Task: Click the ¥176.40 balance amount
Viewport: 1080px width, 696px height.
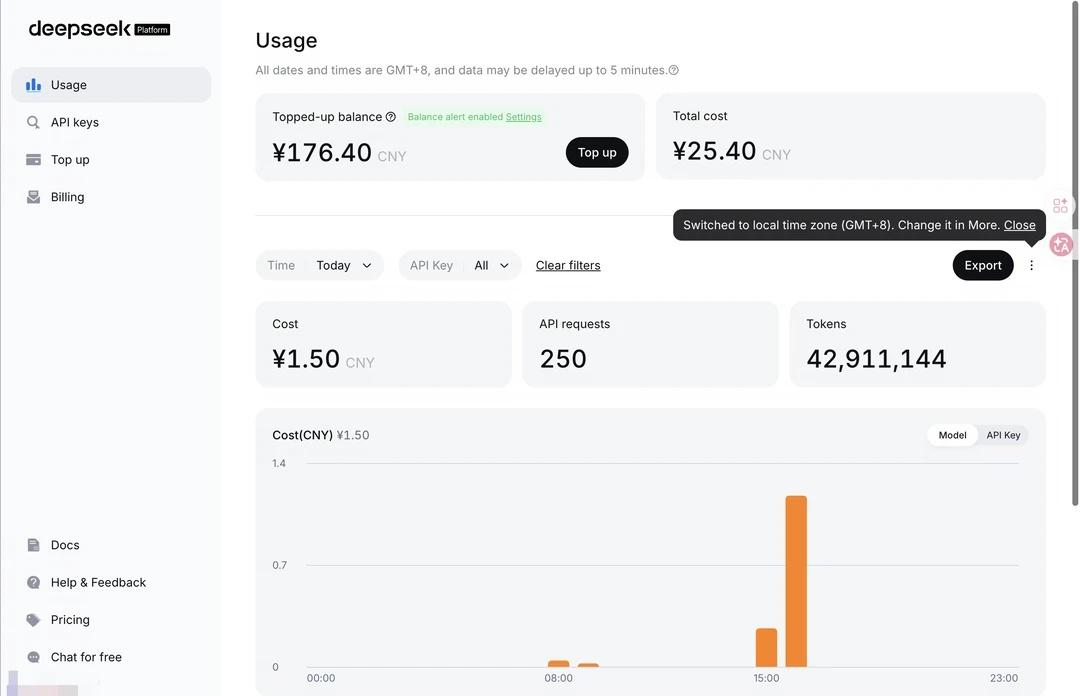Action: click(x=322, y=152)
